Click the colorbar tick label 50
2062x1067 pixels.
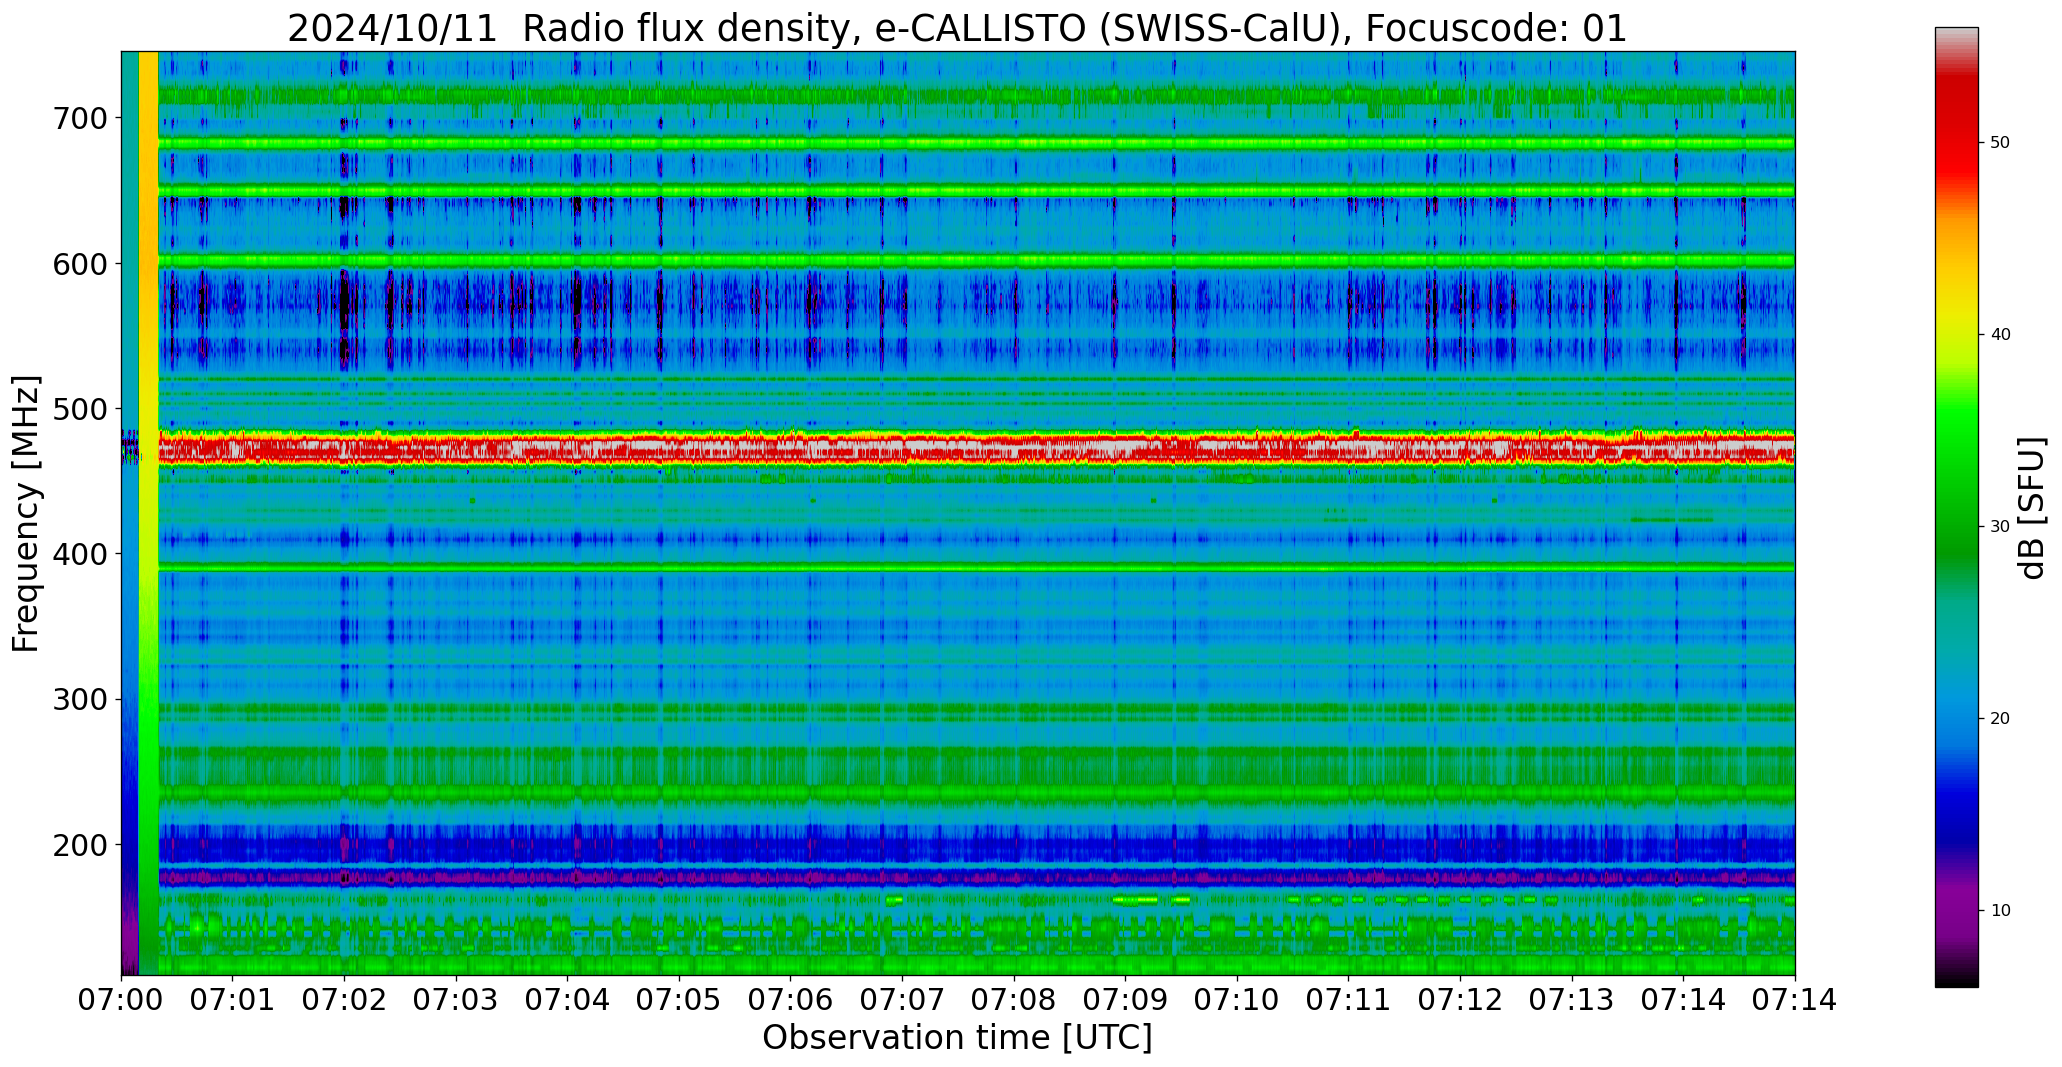[2000, 143]
